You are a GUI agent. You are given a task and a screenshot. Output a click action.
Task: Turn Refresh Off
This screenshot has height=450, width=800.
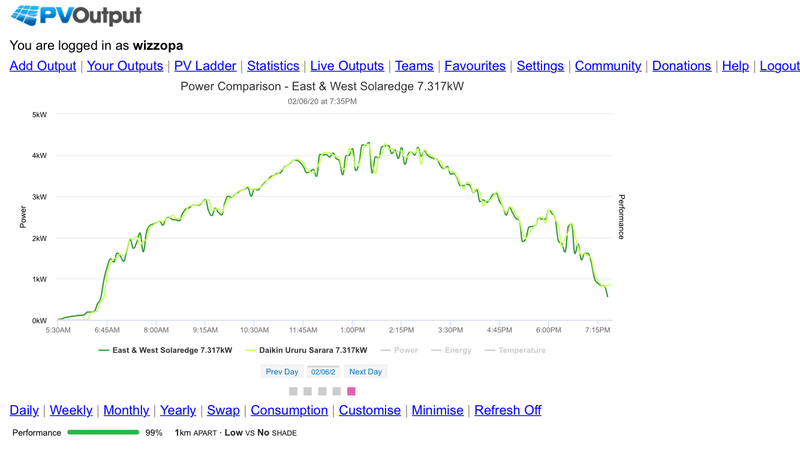(x=507, y=410)
